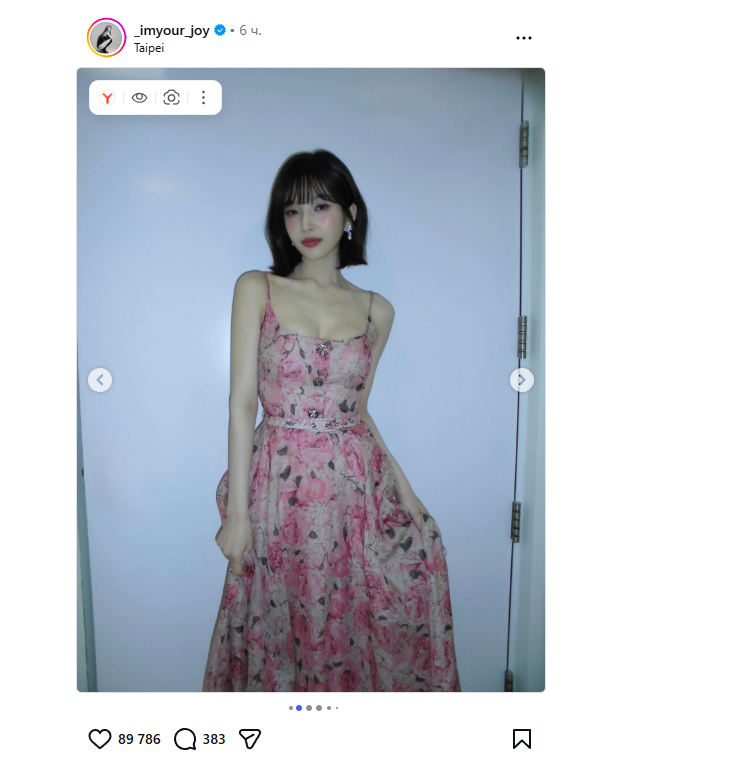Viewport: 736px width, 760px height.
Task: Search image with camera lens icon
Action: click(171, 98)
